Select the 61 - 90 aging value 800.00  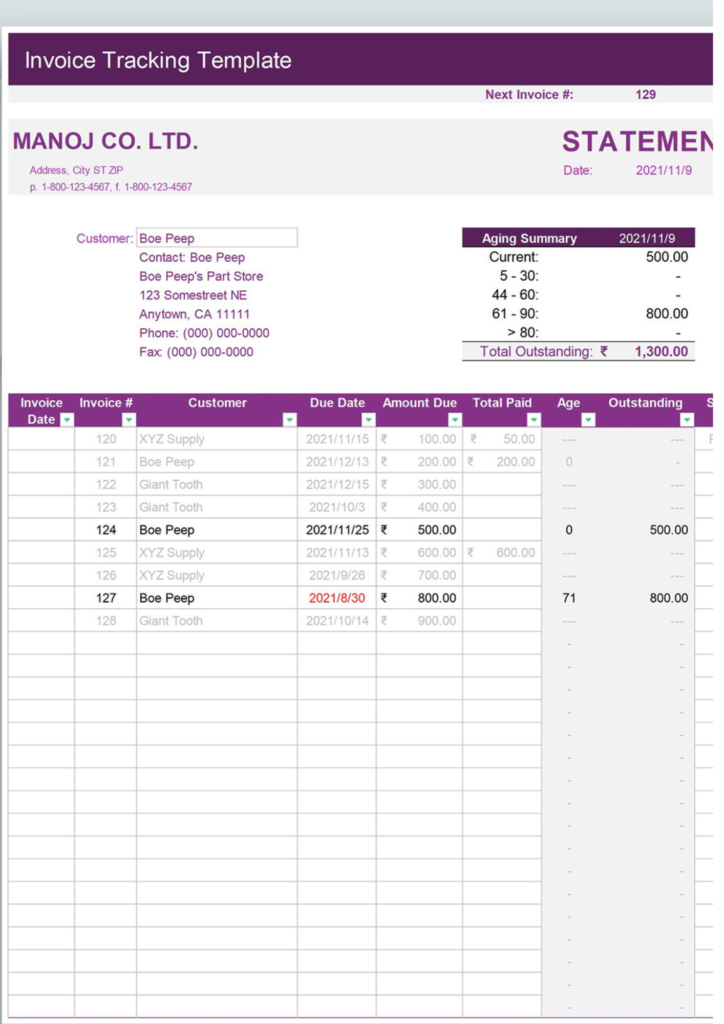pyautogui.click(x=667, y=313)
